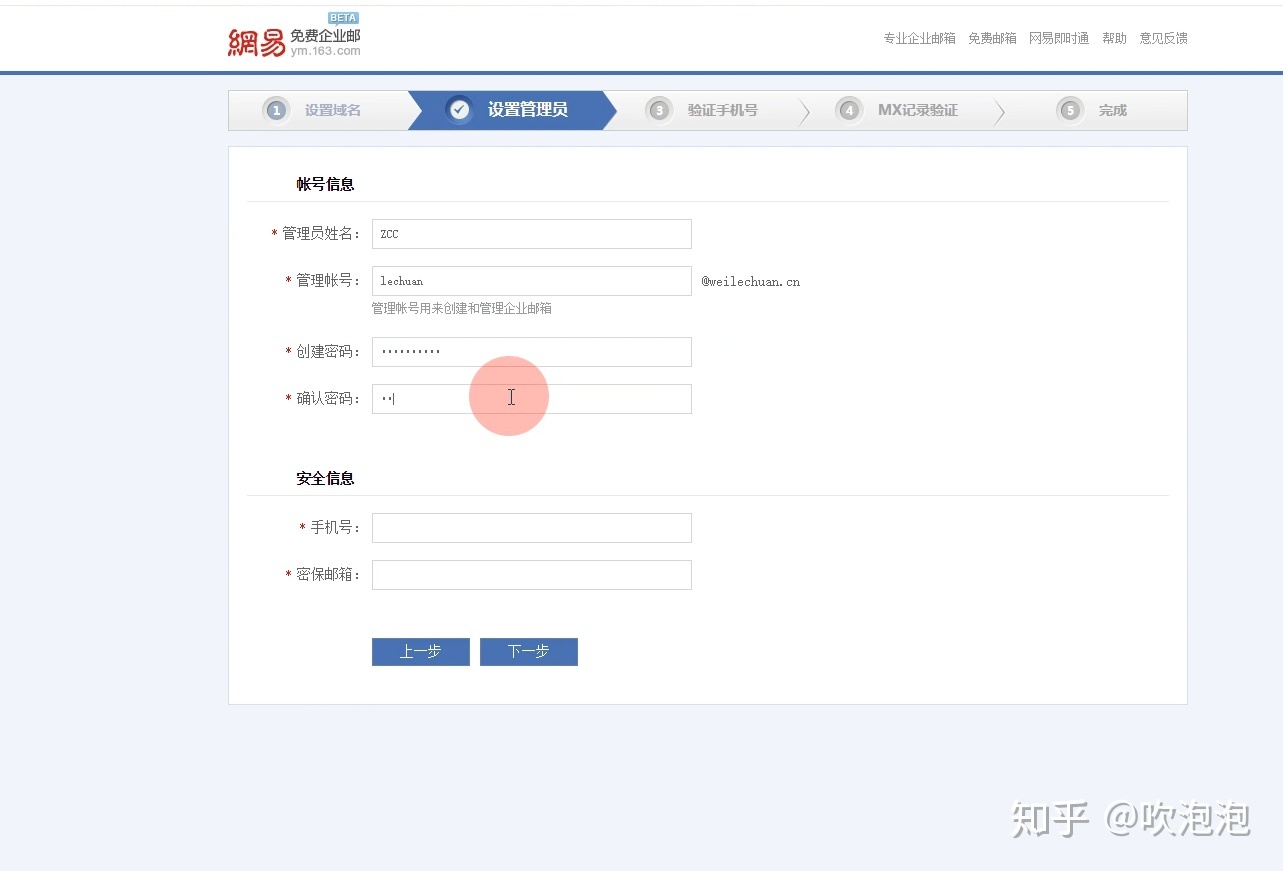1283x871 pixels.
Task: Click the 管理员姓名 field showing ZCC
Action: pos(530,233)
